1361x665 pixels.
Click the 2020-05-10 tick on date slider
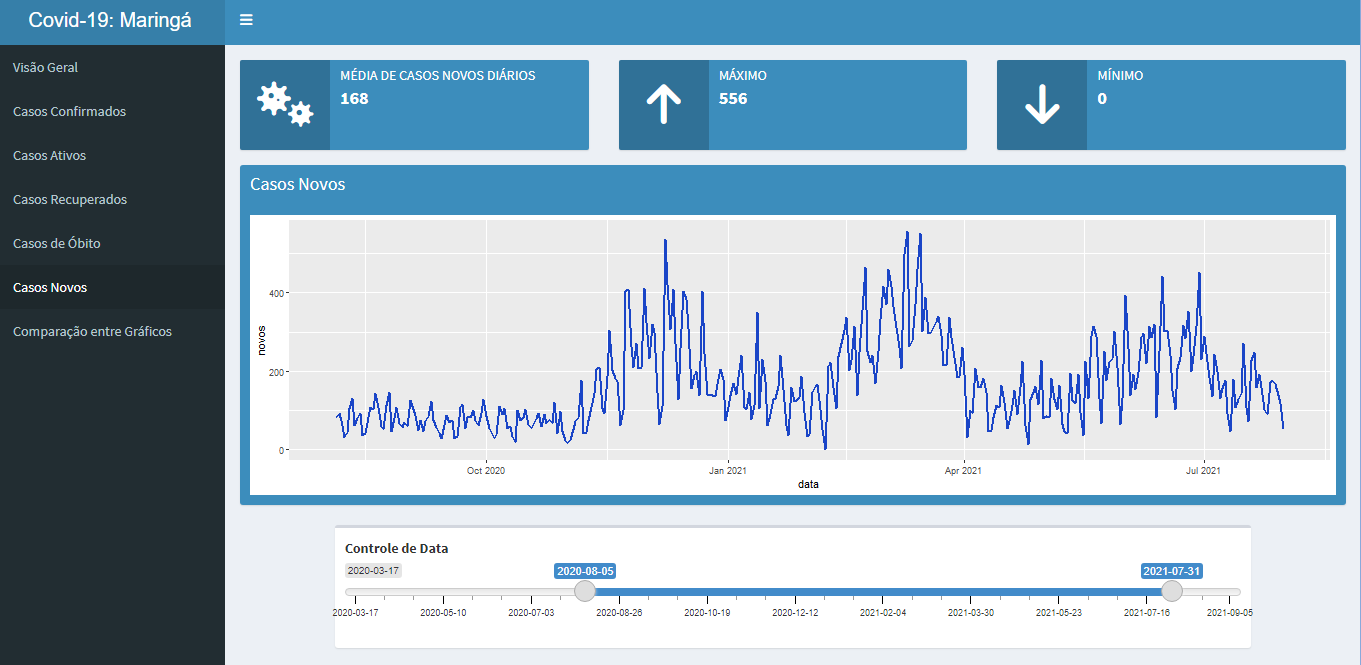444,612
